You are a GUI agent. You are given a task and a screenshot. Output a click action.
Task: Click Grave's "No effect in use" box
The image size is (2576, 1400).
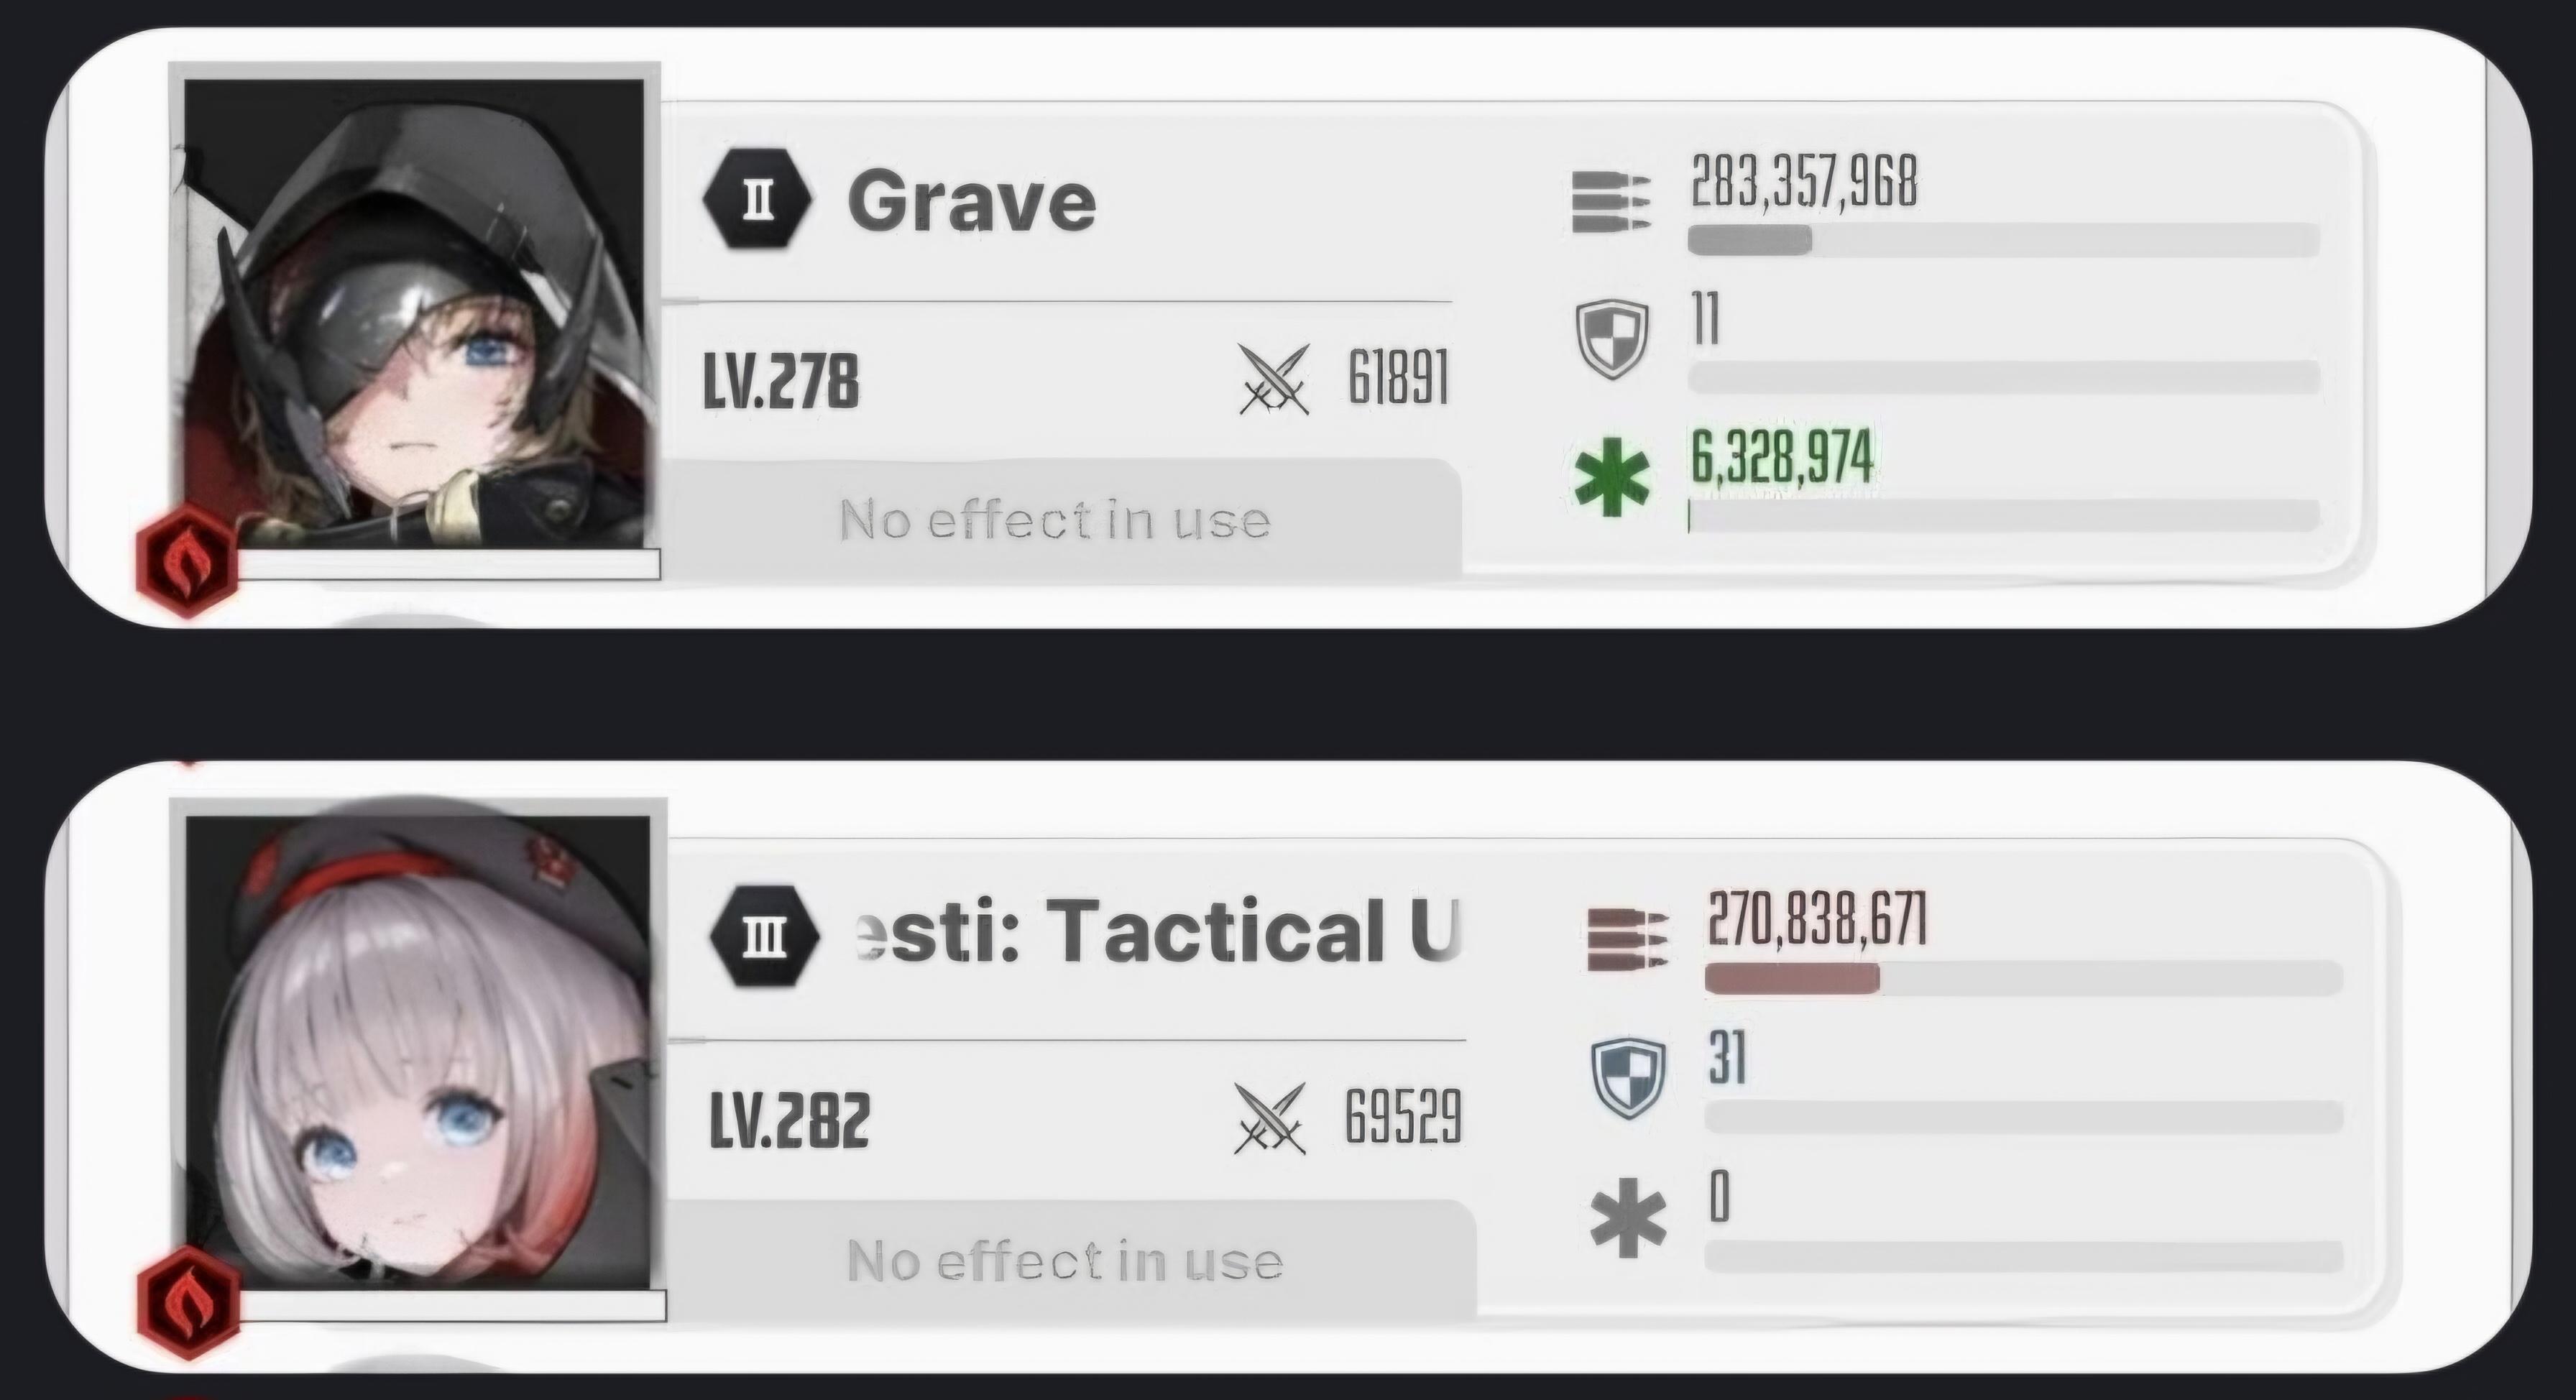pos(1061,518)
